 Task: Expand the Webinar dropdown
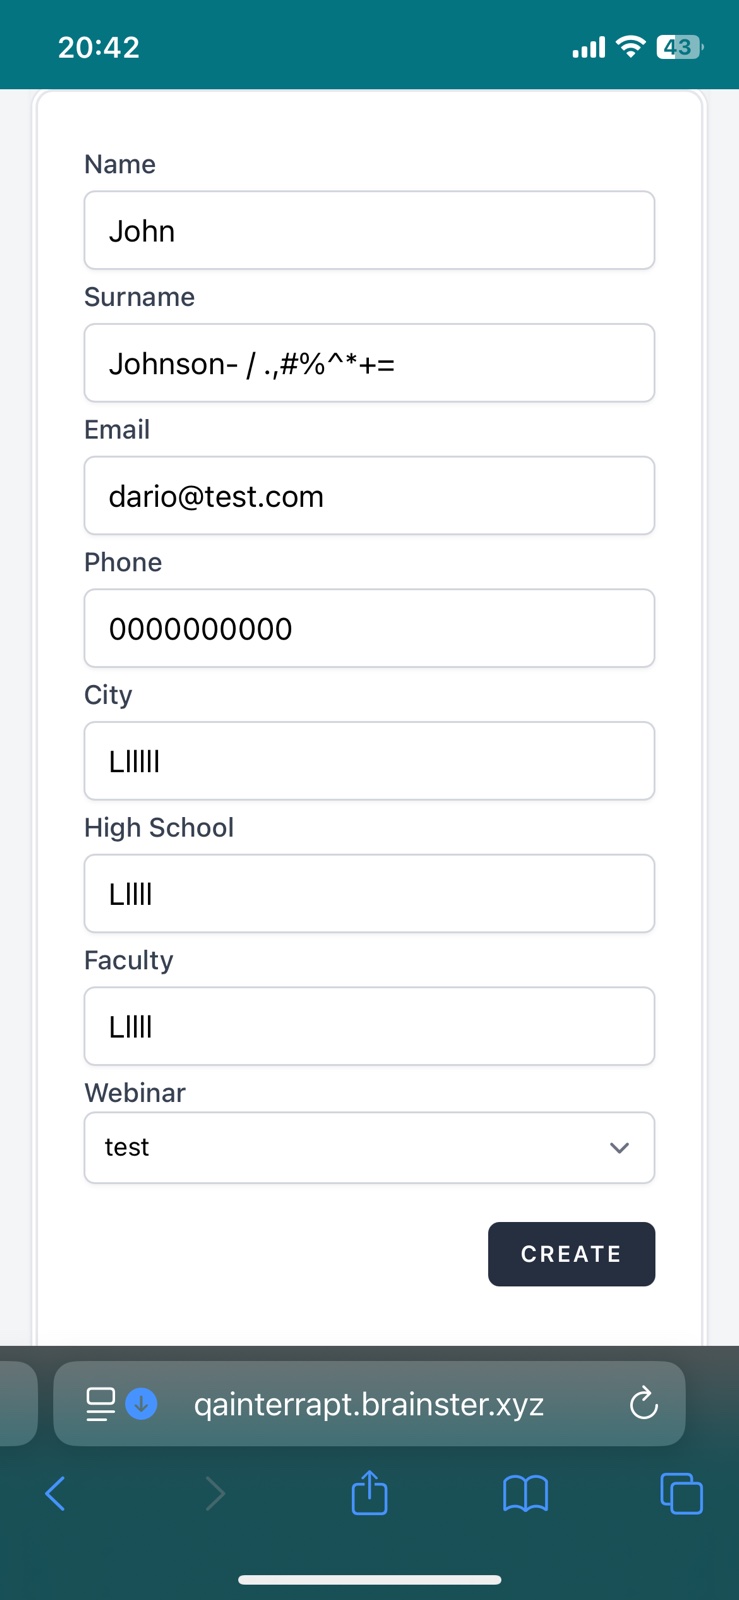(x=369, y=1148)
